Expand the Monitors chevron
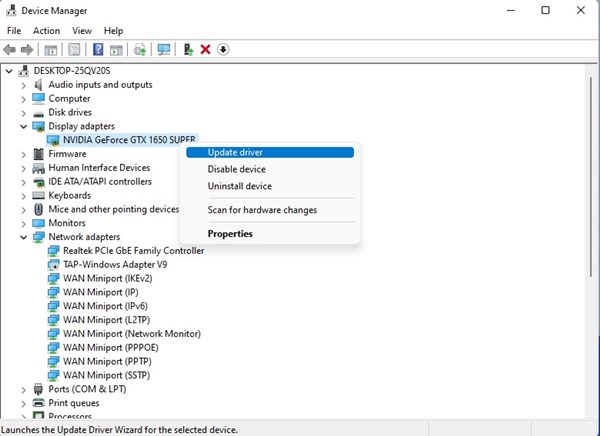 (x=24, y=223)
